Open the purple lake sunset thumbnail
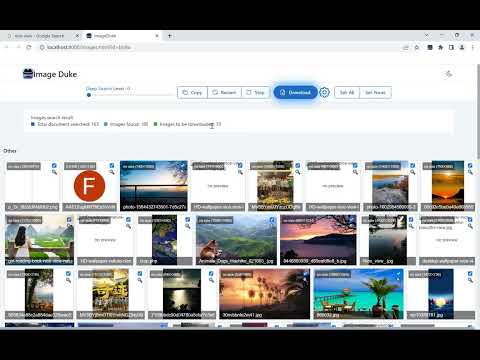The width and height of the screenshot is (480, 360). pyautogui.click(x=318, y=240)
